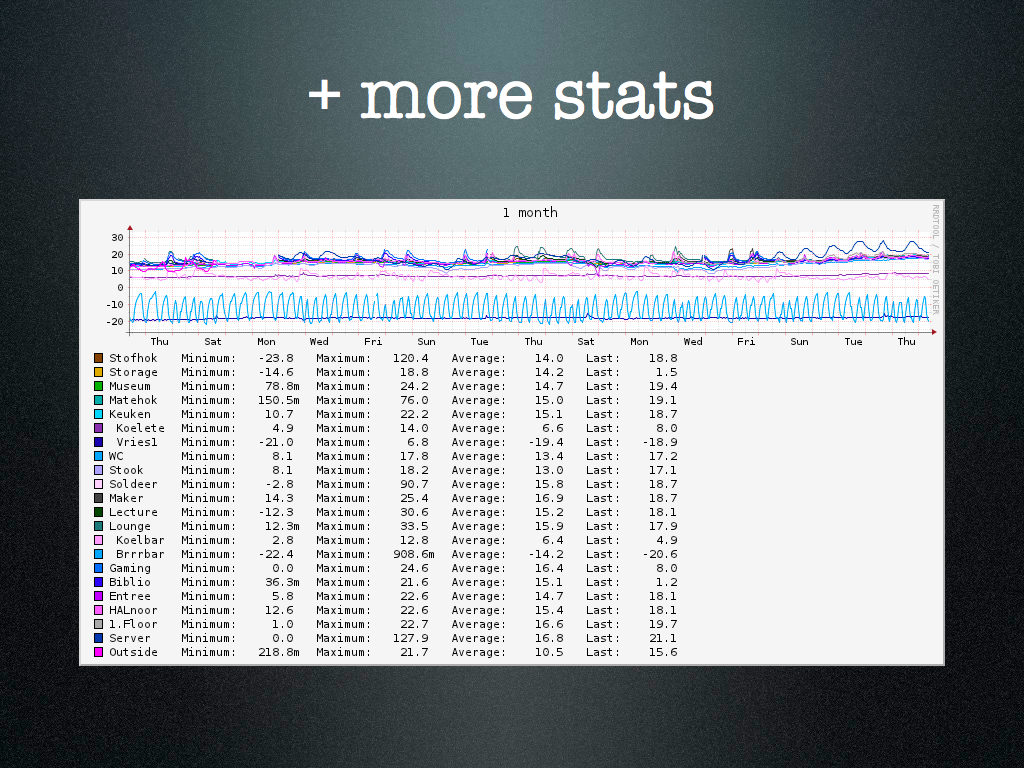Select the Lounge legend color swatch
The height and width of the screenshot is (768, 1024).
click(98, 526)
